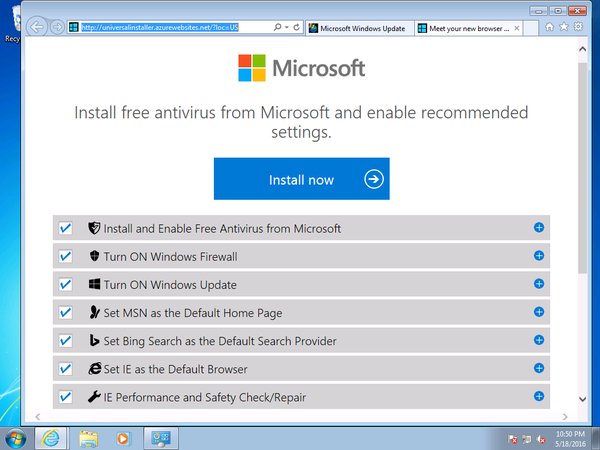This screenshot has width=600, height=450.
Task: Go back with the browser Back arrow
Action: tap(37, 27)
